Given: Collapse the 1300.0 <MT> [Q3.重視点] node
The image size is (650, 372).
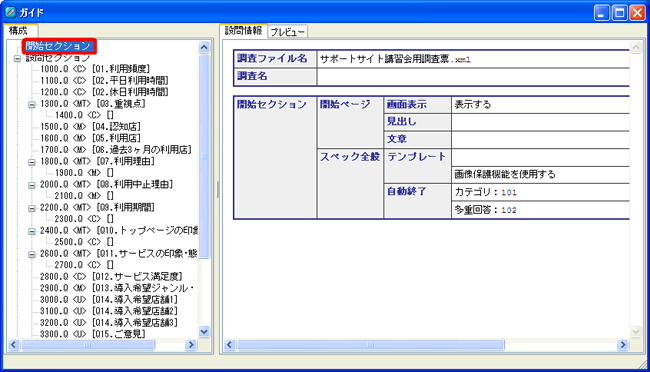Looking at the screenshot, I should (x=32, y=105).
